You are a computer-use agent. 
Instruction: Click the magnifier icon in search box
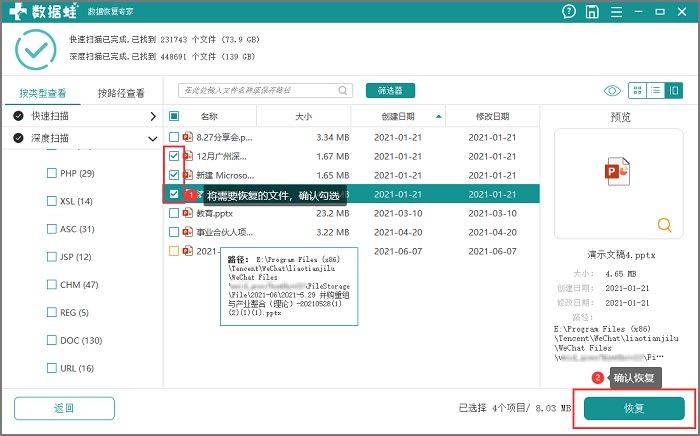point(342,91)
